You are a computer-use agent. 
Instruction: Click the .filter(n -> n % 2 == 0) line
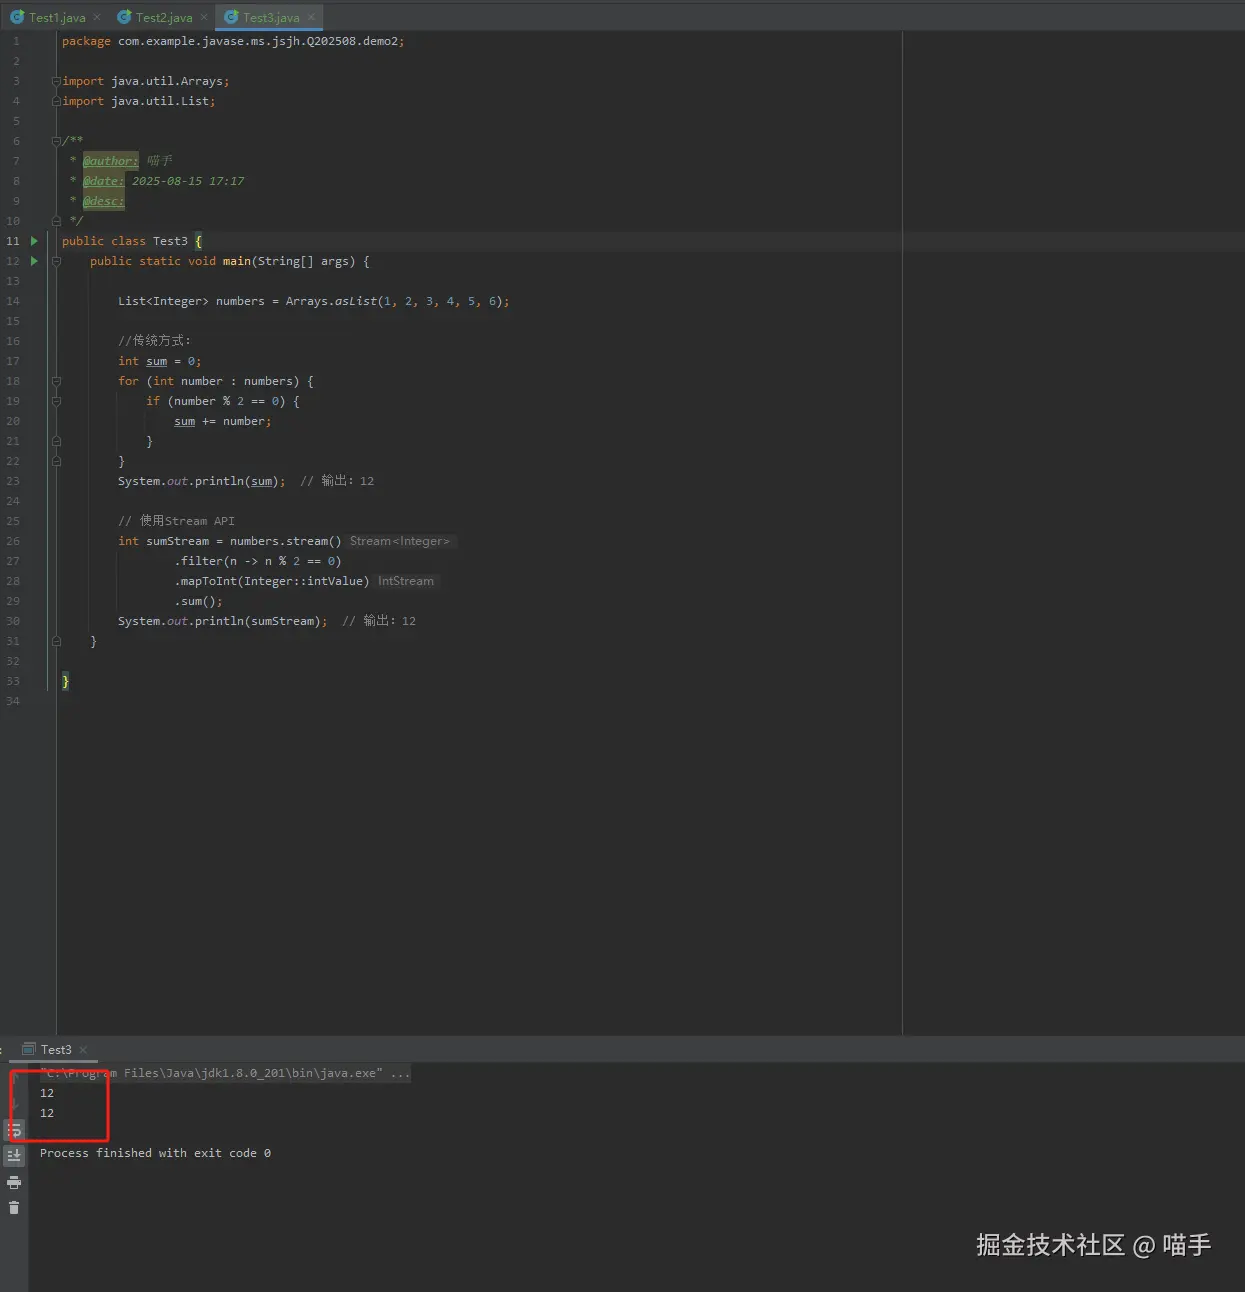coord(258,561)
